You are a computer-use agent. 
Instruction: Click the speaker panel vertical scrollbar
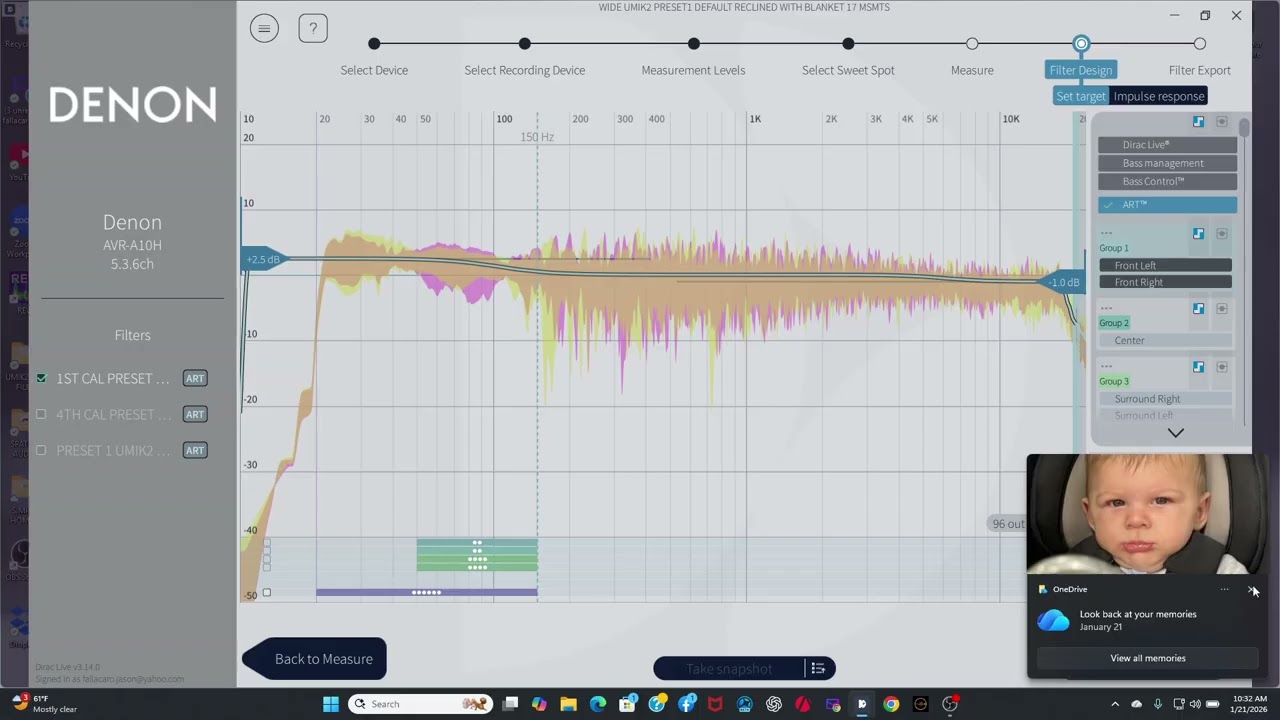pyautogui.click(x=1244, y=128)
